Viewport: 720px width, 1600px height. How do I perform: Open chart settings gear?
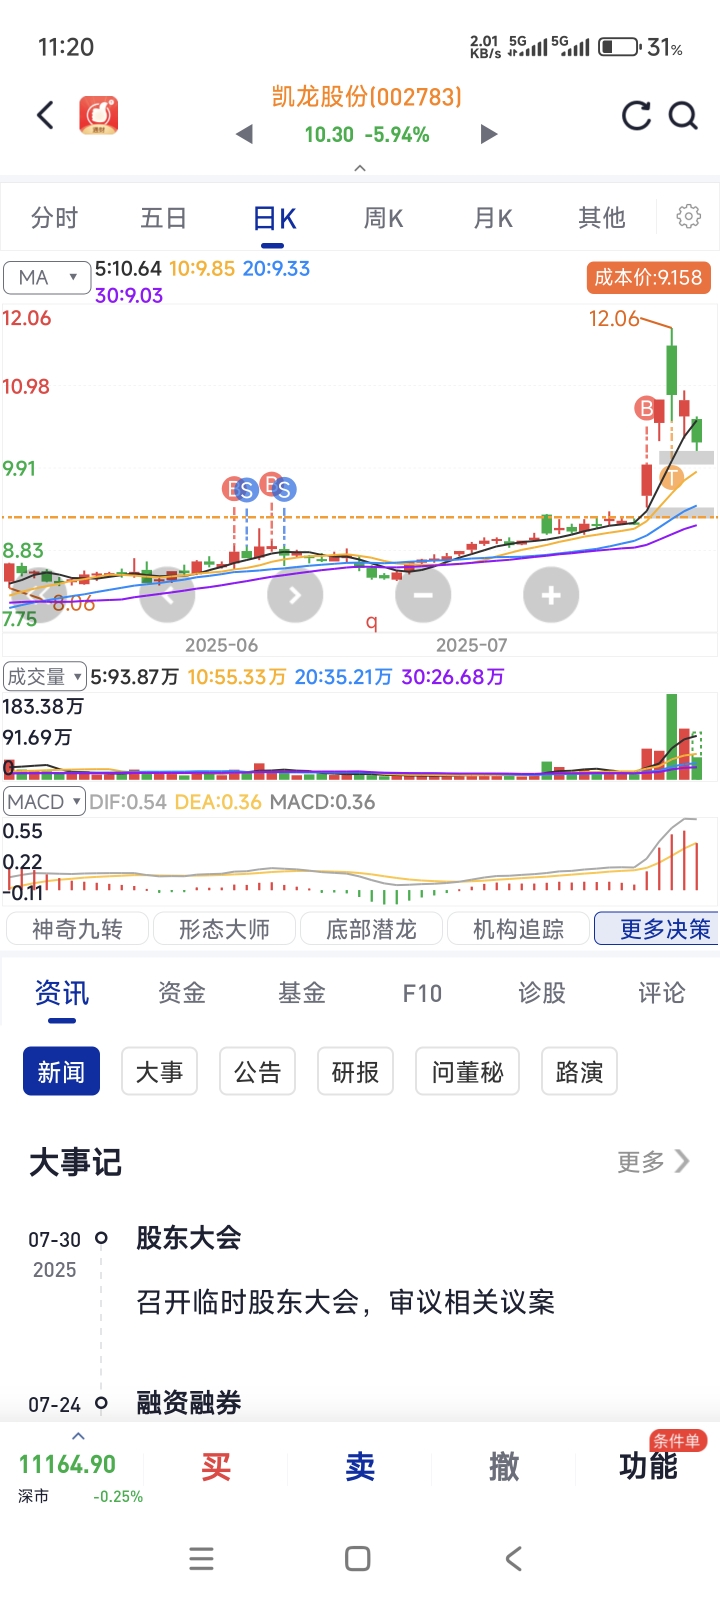[688, 216]
